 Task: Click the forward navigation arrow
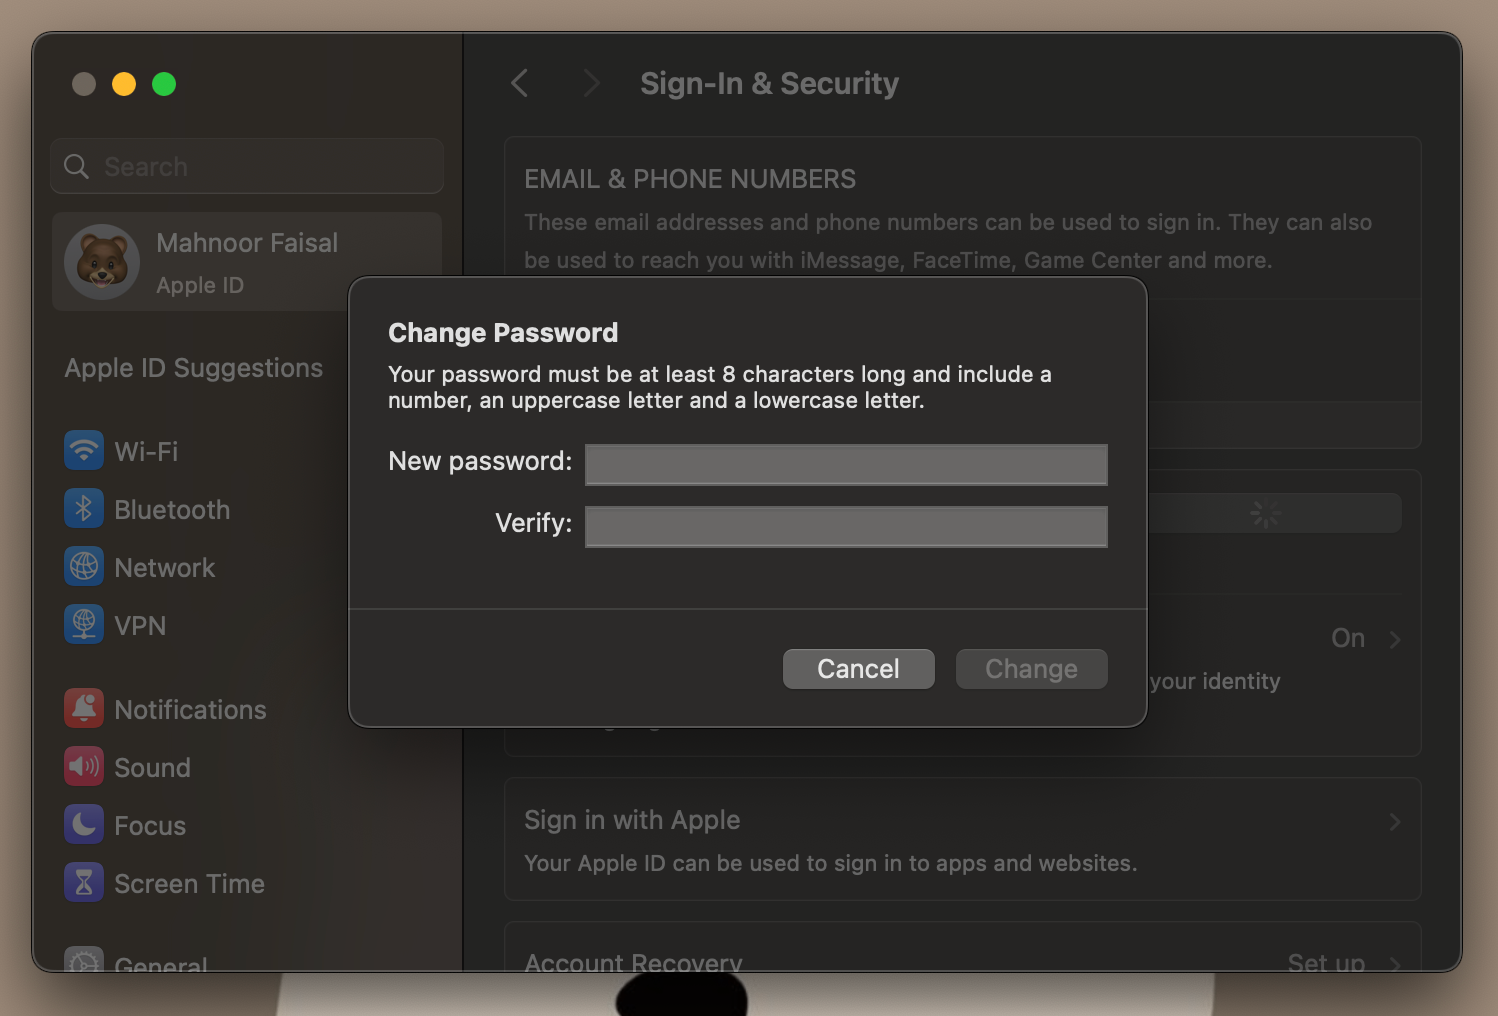pos(591,84)
